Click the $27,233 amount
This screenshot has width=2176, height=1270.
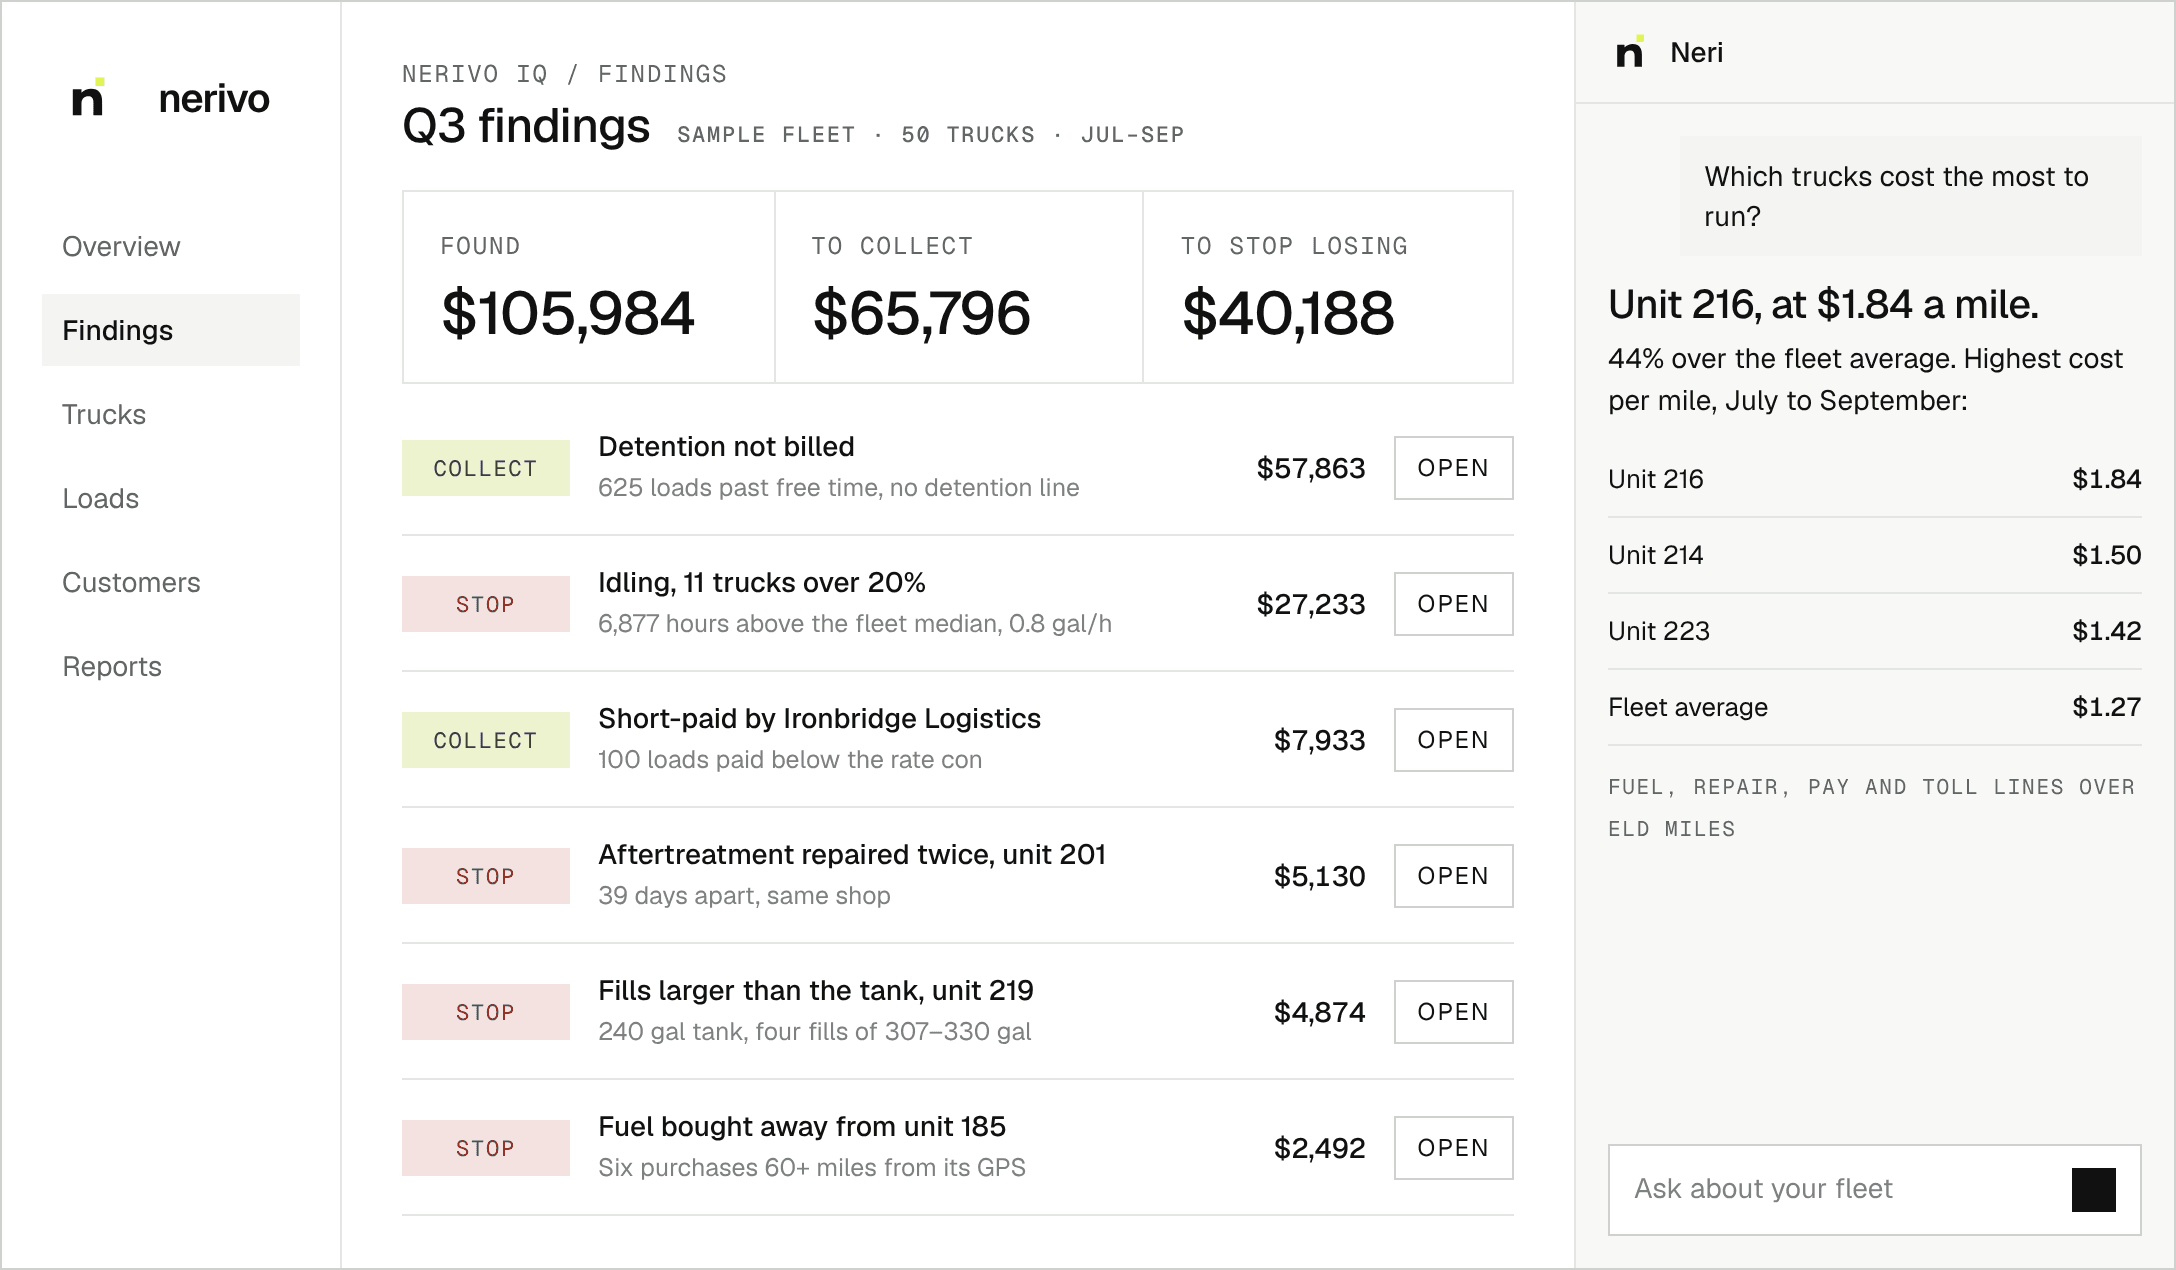1310,604
